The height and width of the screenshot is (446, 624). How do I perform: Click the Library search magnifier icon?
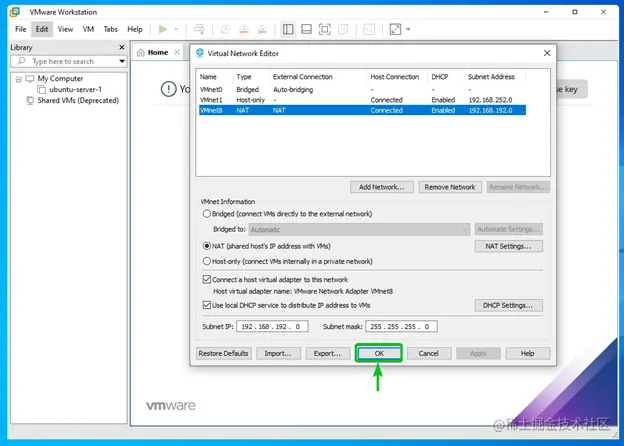(21, 61)
